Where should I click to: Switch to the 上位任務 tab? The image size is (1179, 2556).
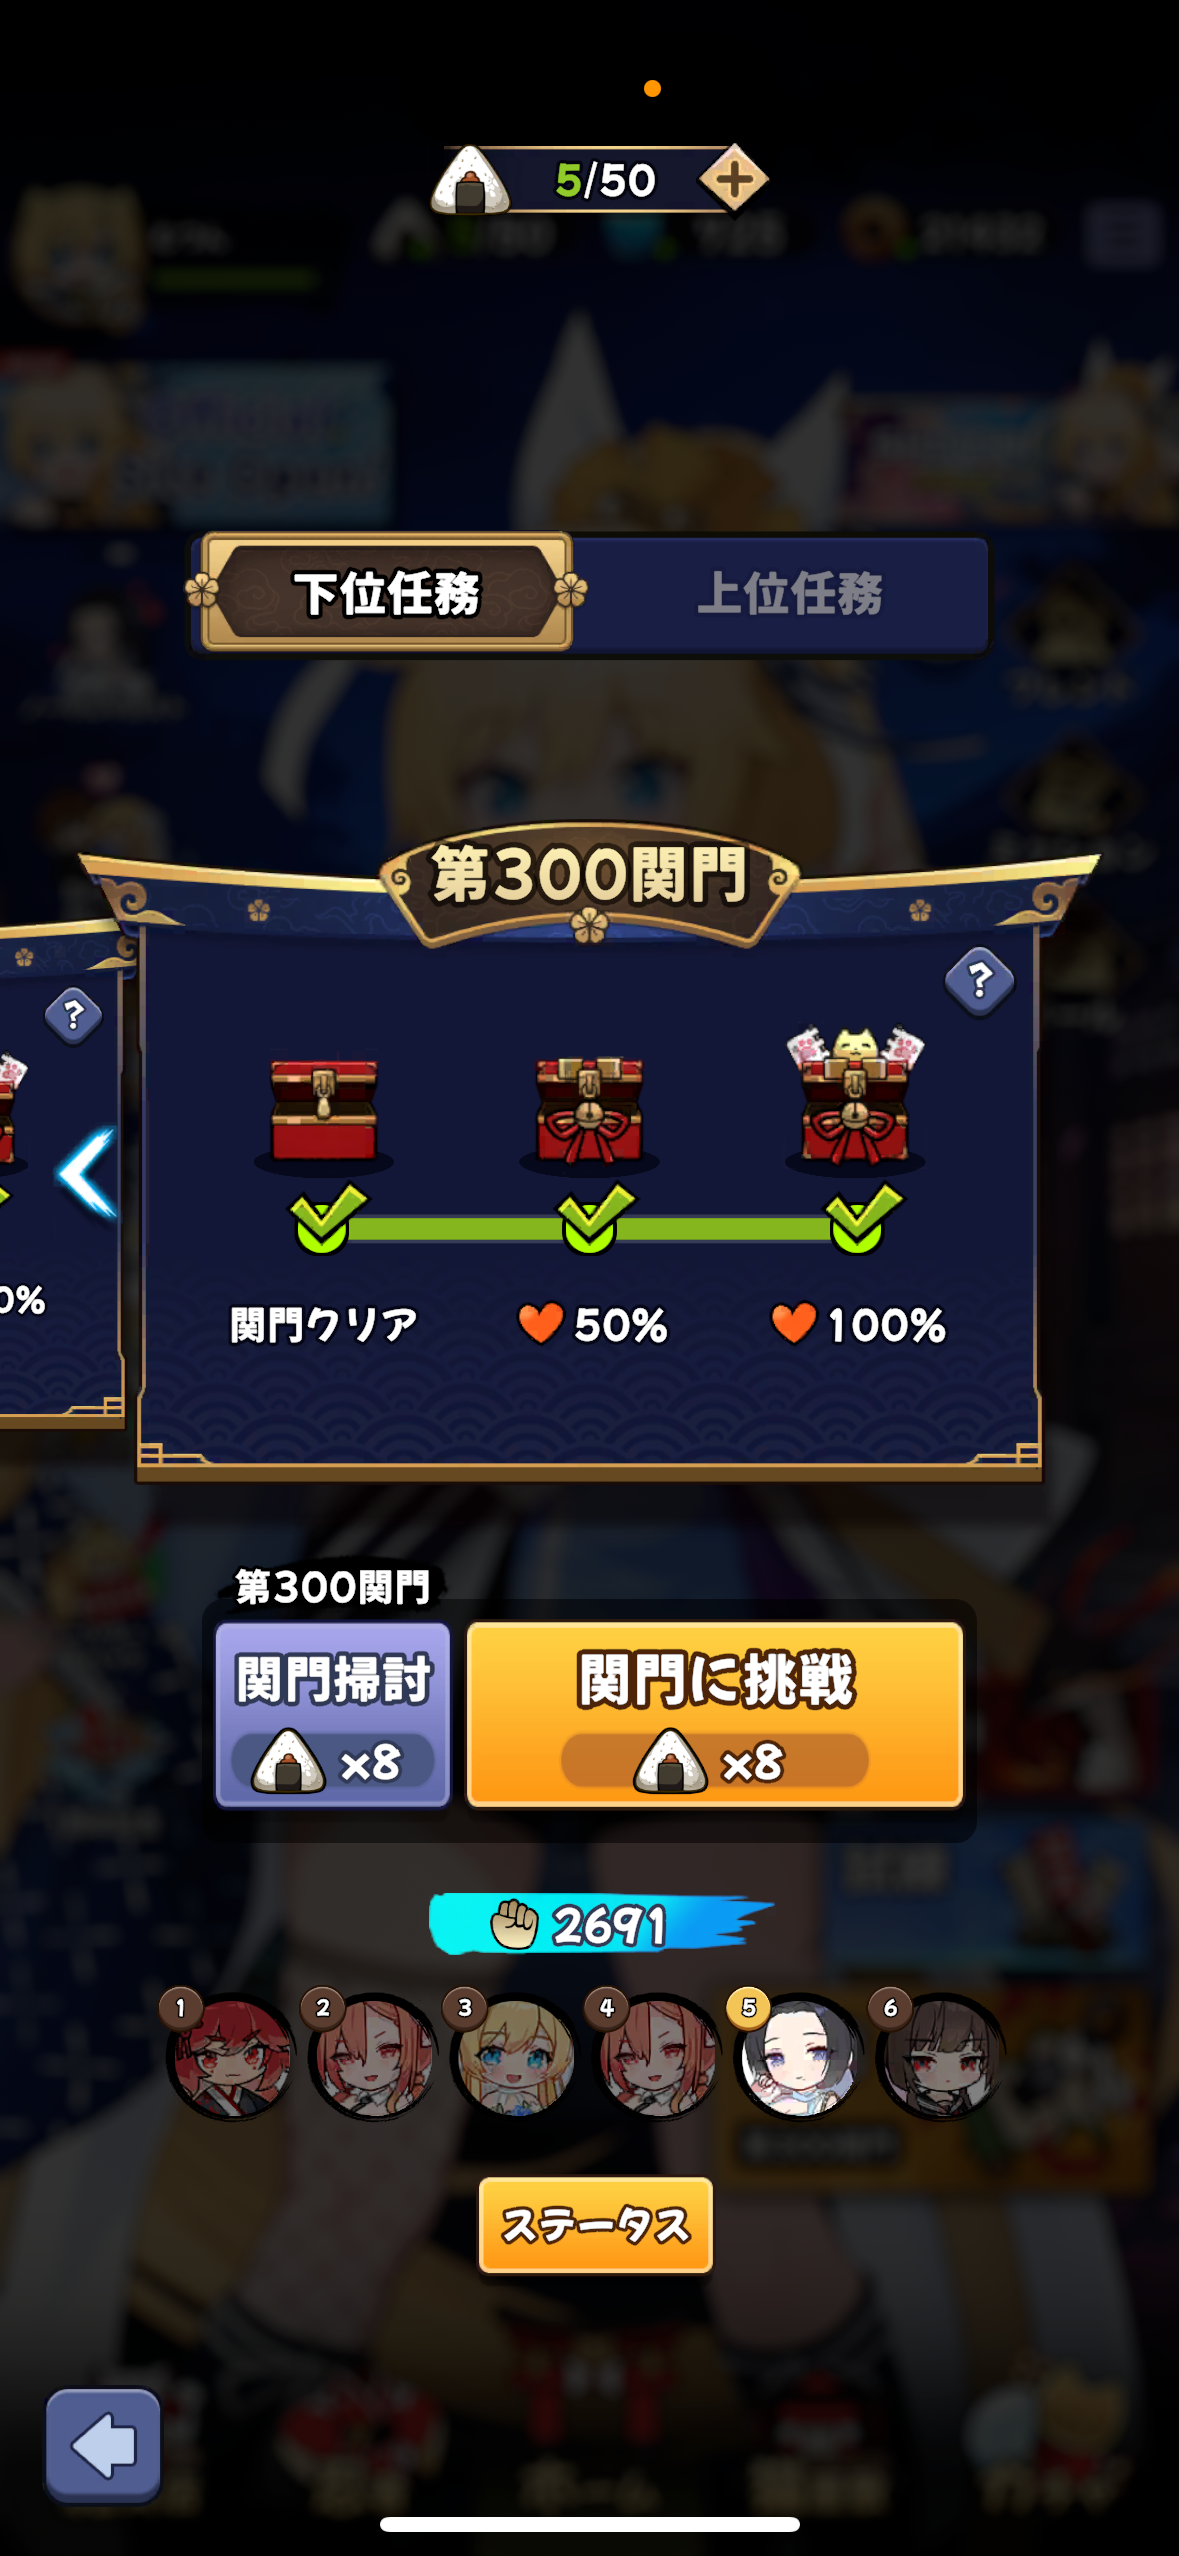(x=789, y=593)
